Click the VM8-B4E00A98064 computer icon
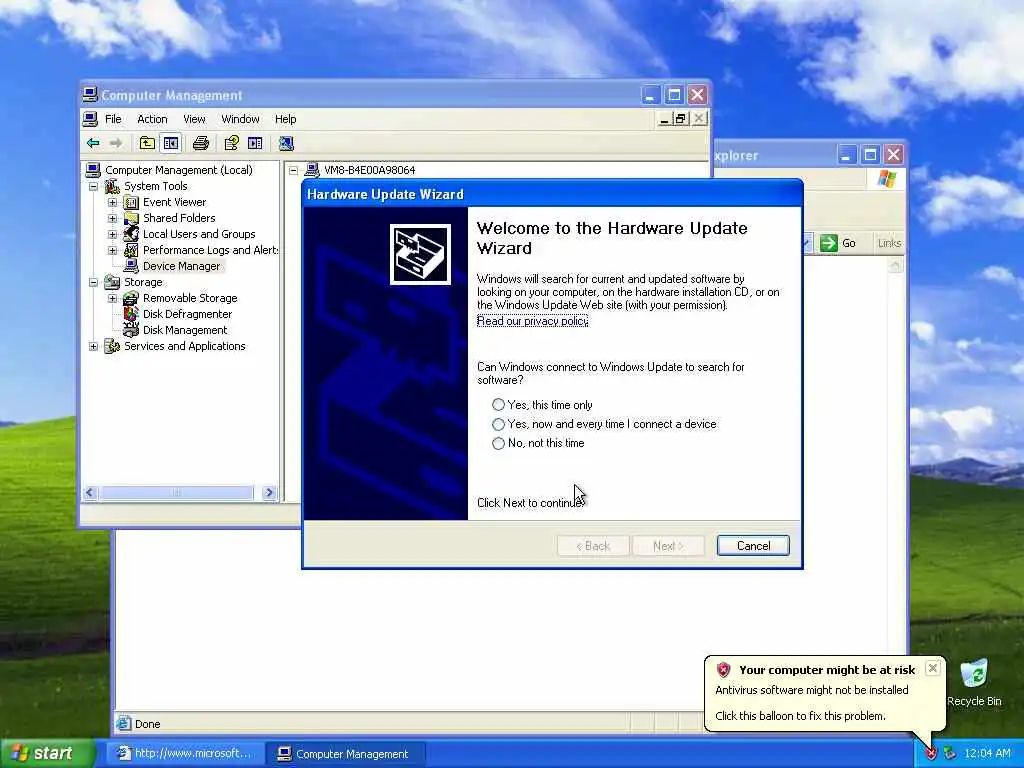This screenshot has width=1024, height=768. [x=312, y=170]
